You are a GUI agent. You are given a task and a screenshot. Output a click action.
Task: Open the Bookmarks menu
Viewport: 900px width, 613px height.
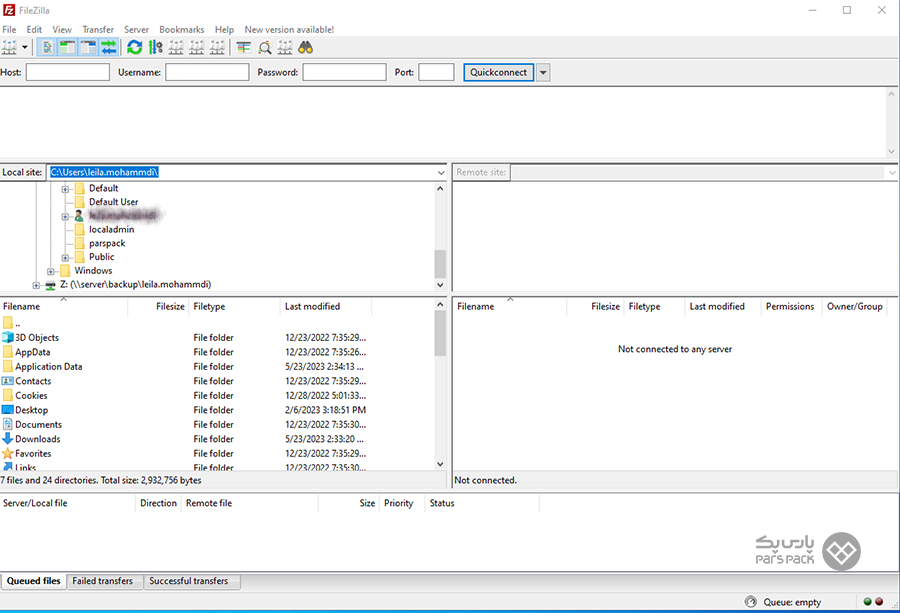[181, 29]
